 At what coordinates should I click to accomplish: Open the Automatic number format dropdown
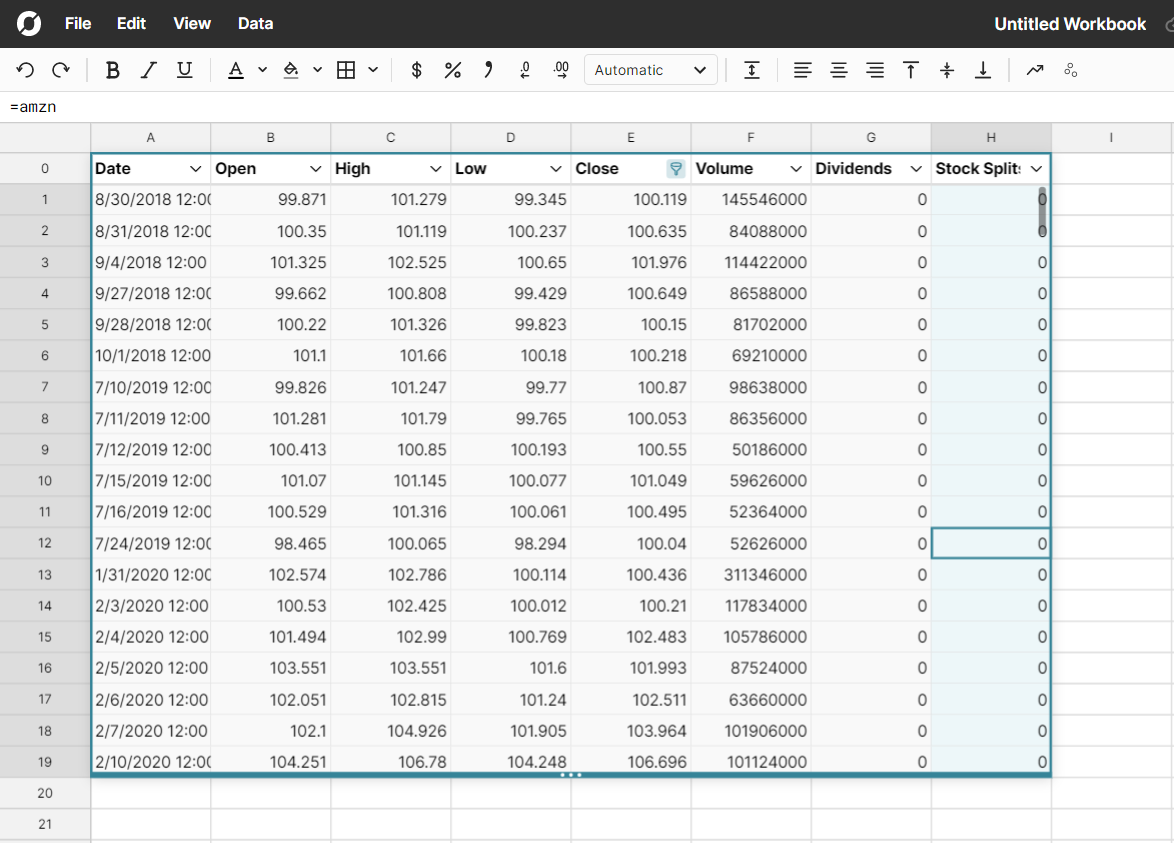click(650, 70)
